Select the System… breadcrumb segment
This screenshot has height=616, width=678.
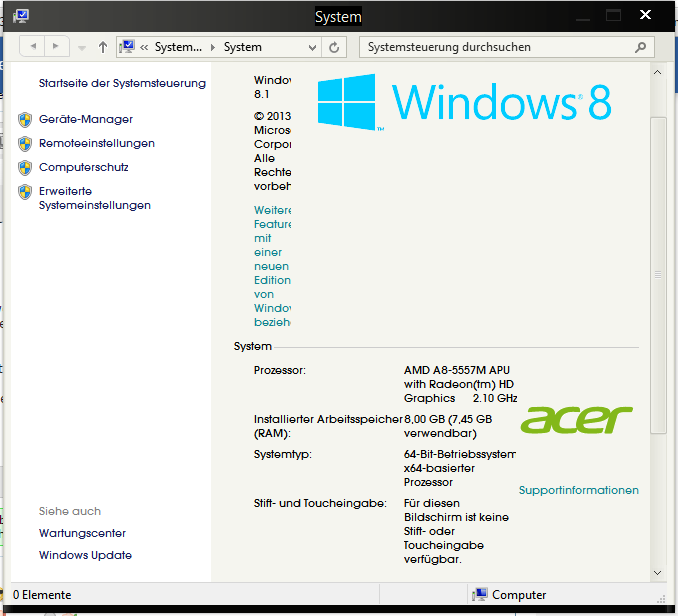pos(178,47)
